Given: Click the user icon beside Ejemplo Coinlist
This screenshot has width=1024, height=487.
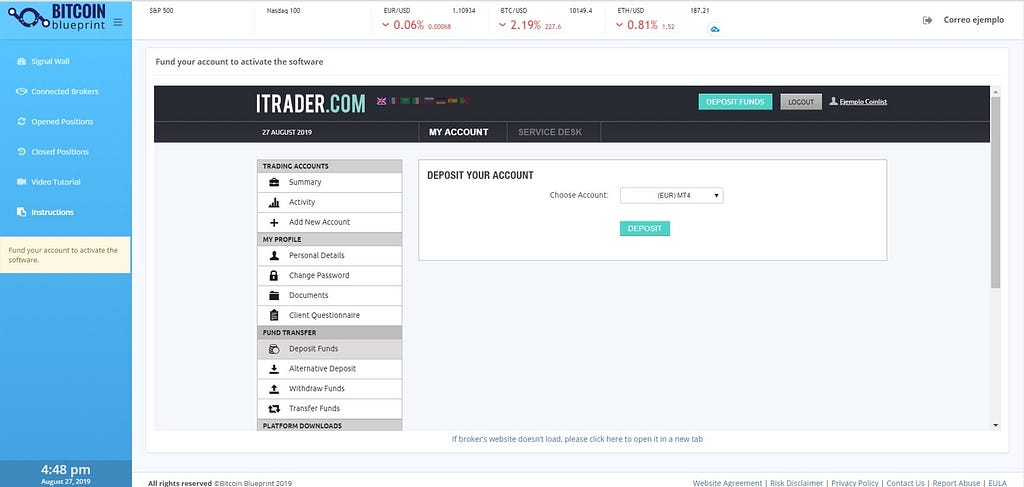Looking at the screenshot, I should 833,101.
